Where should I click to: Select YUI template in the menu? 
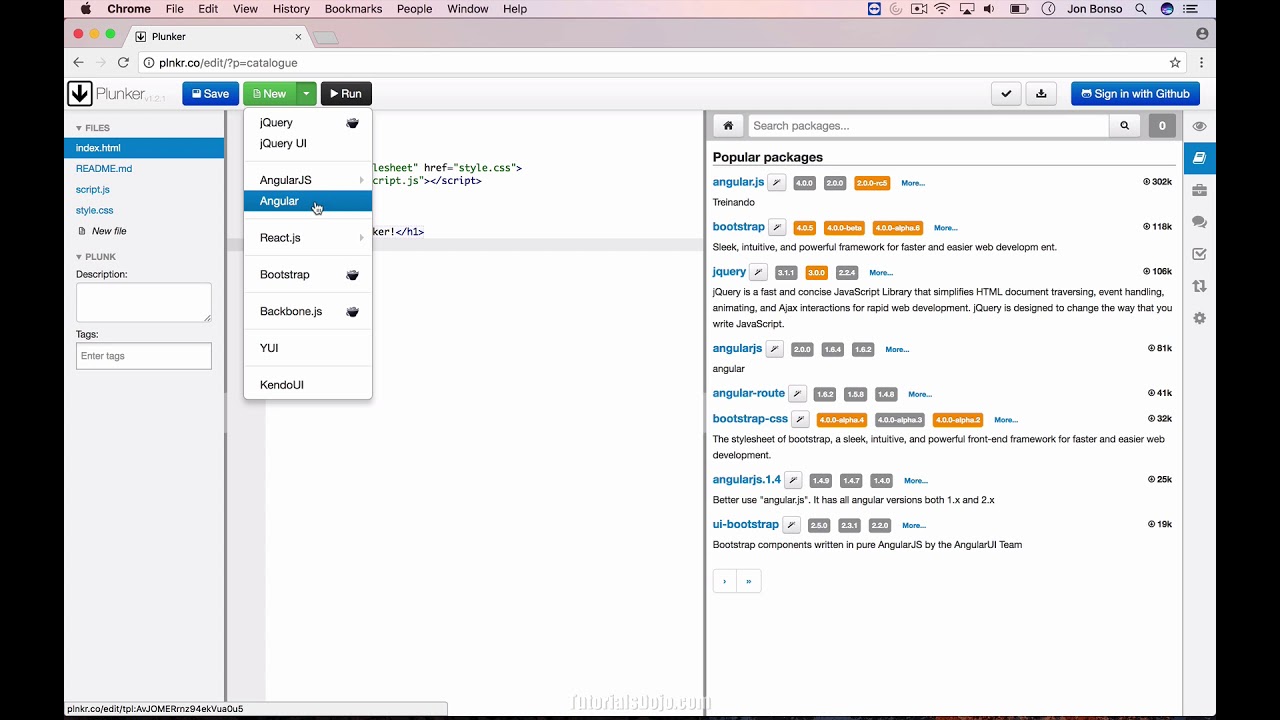tap(308, 348)
